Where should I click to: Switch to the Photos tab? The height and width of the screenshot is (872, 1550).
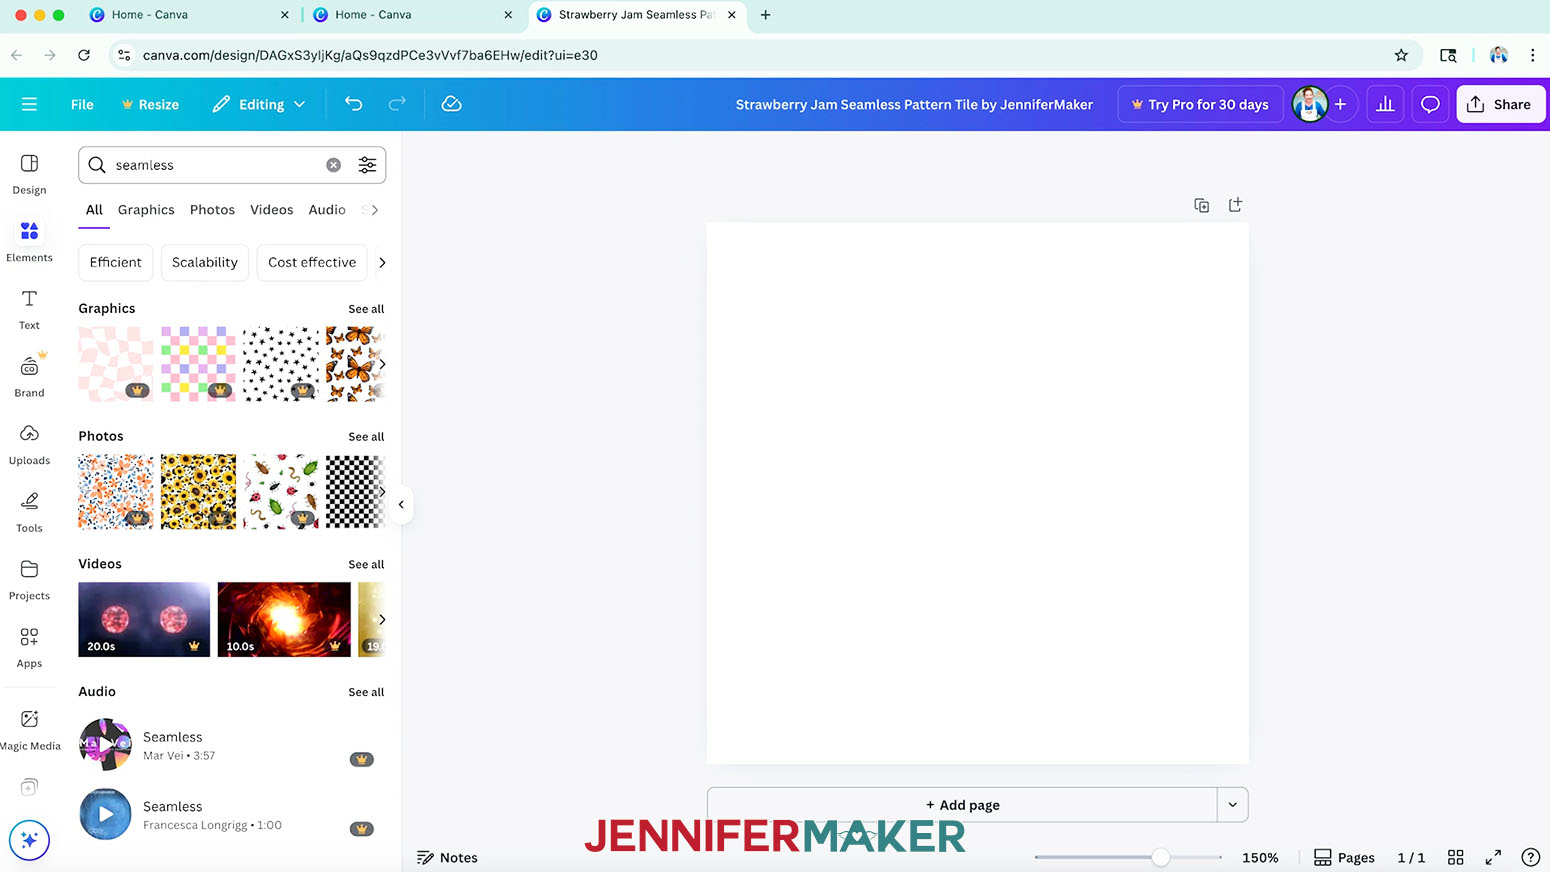point(212,210)
